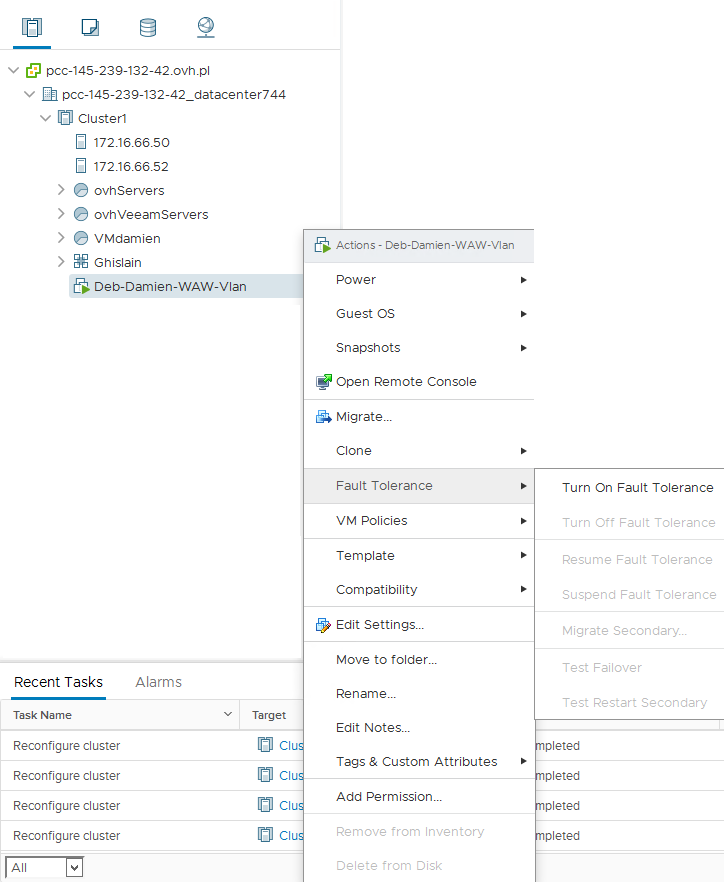Image resolution: width=724 pixels, height=882 pixels.
Task: Choose Turn On Fault Tolerance
Action: pyautogui.click(x=637, y=488)
